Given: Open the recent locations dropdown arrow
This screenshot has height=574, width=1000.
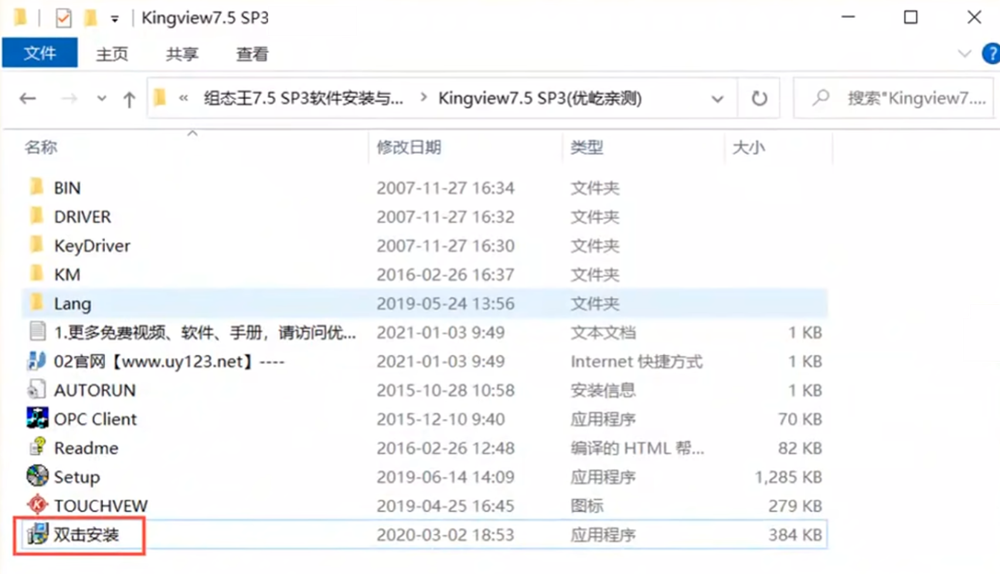Looking at the screenshot, I should click(101, 99).
